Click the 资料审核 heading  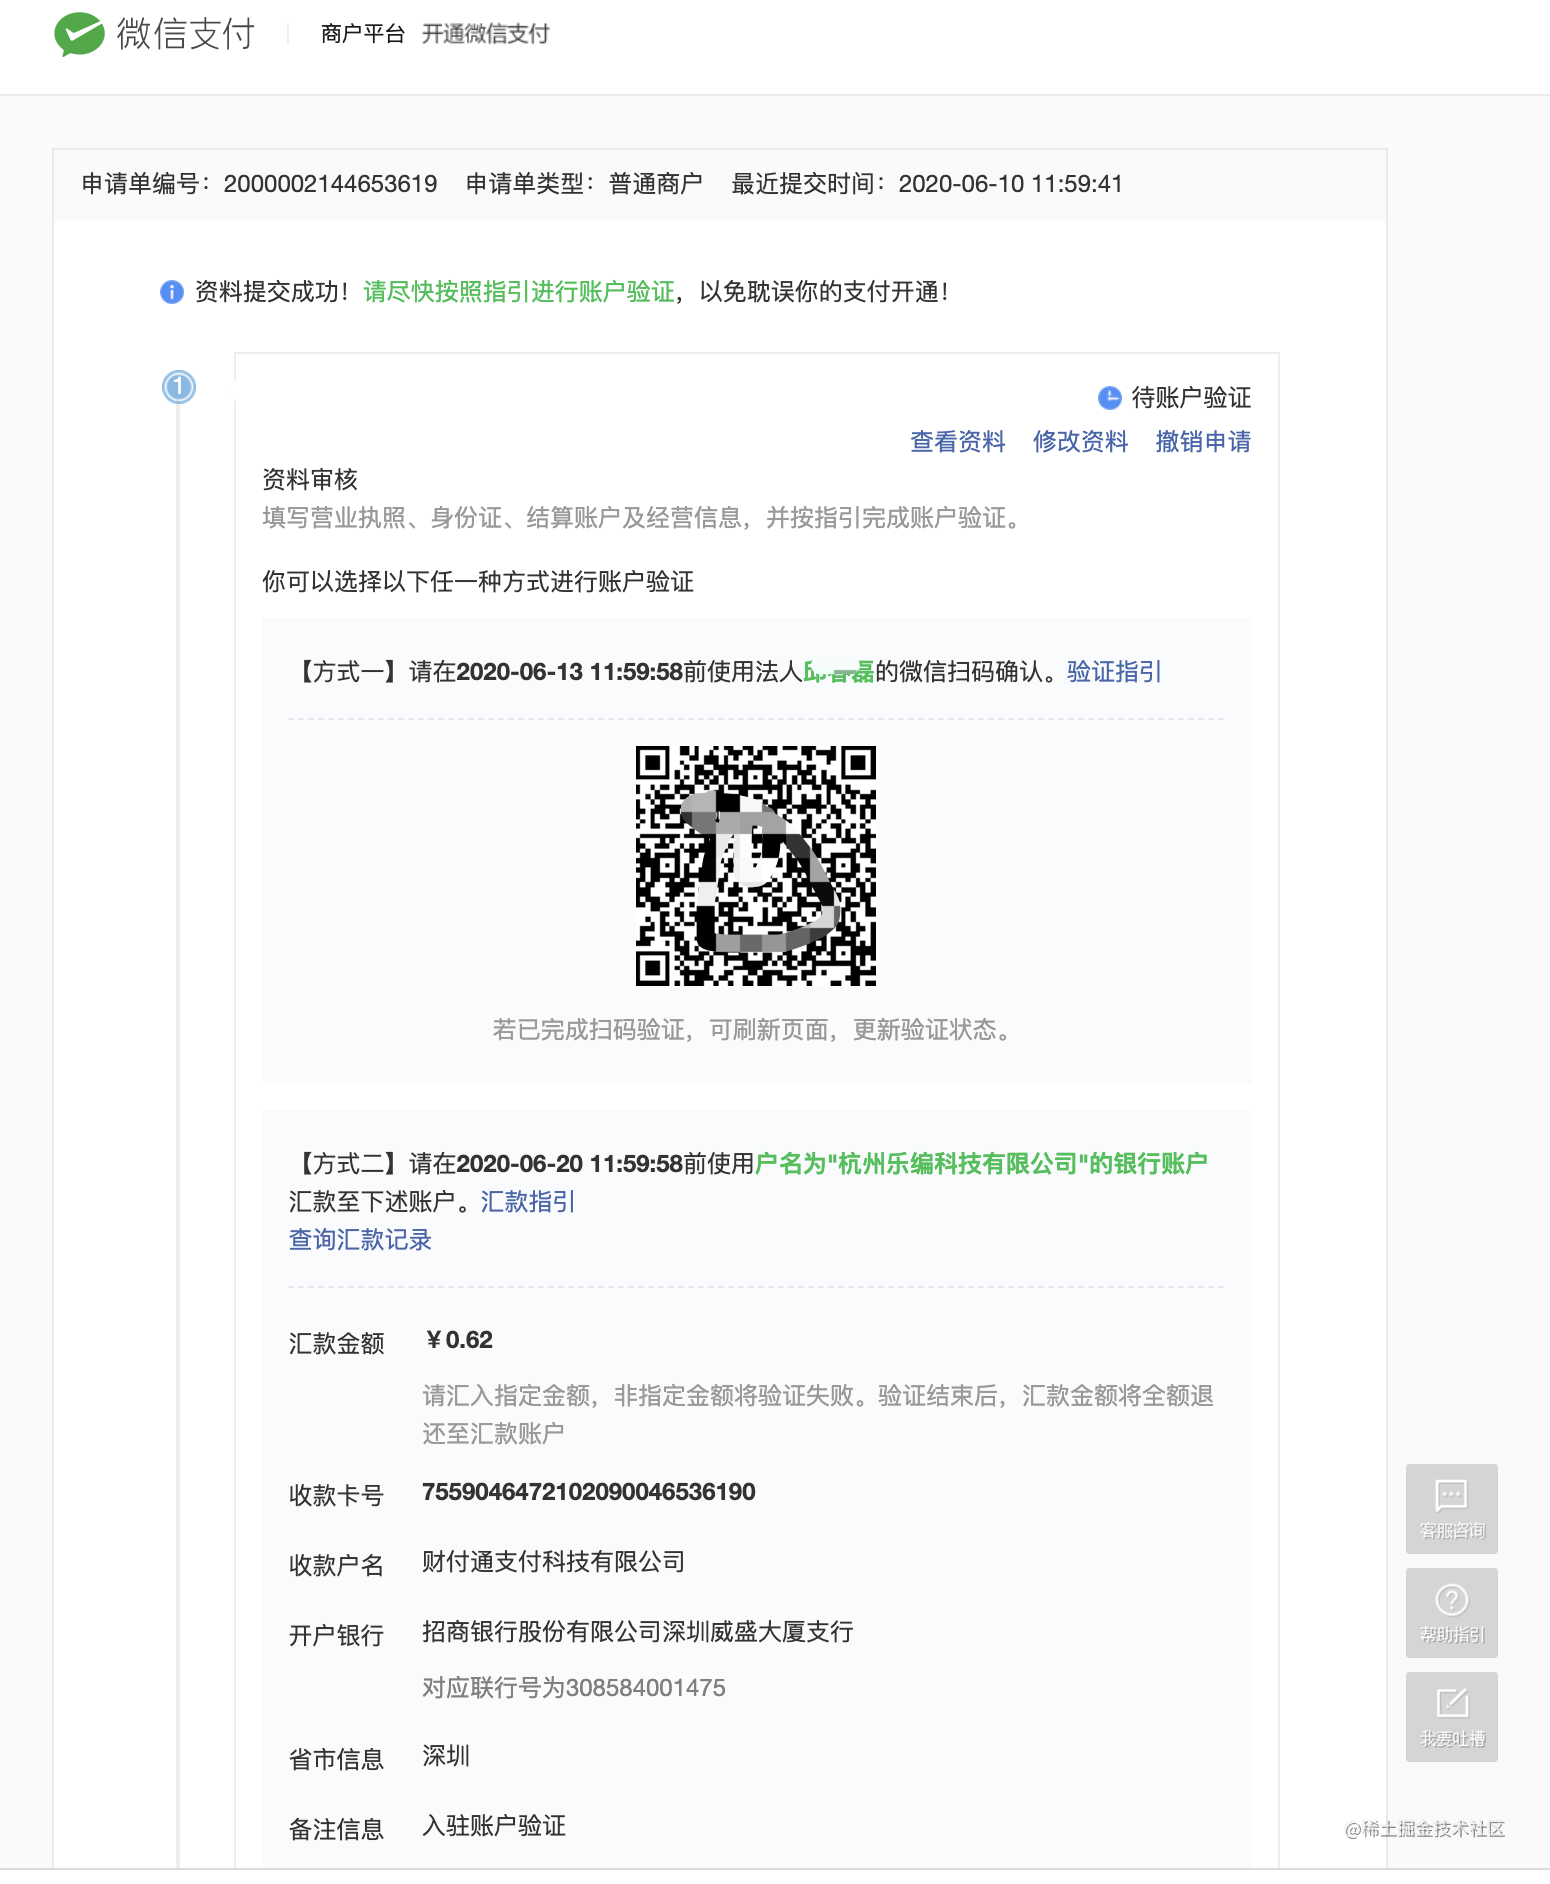click(x=310, y=480)
